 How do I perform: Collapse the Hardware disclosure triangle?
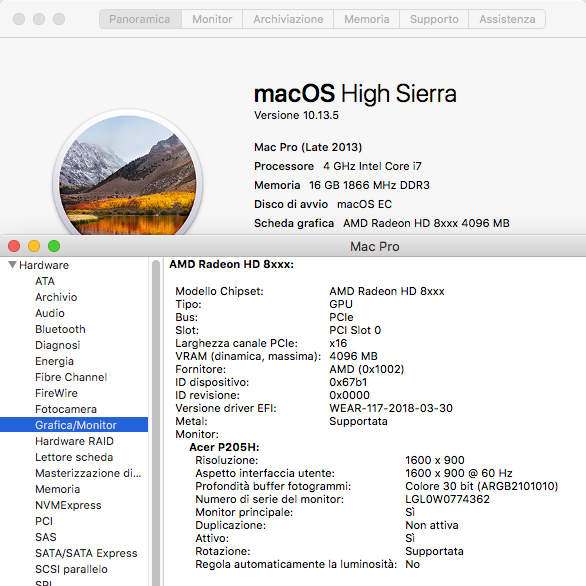(x=12, y=265)
